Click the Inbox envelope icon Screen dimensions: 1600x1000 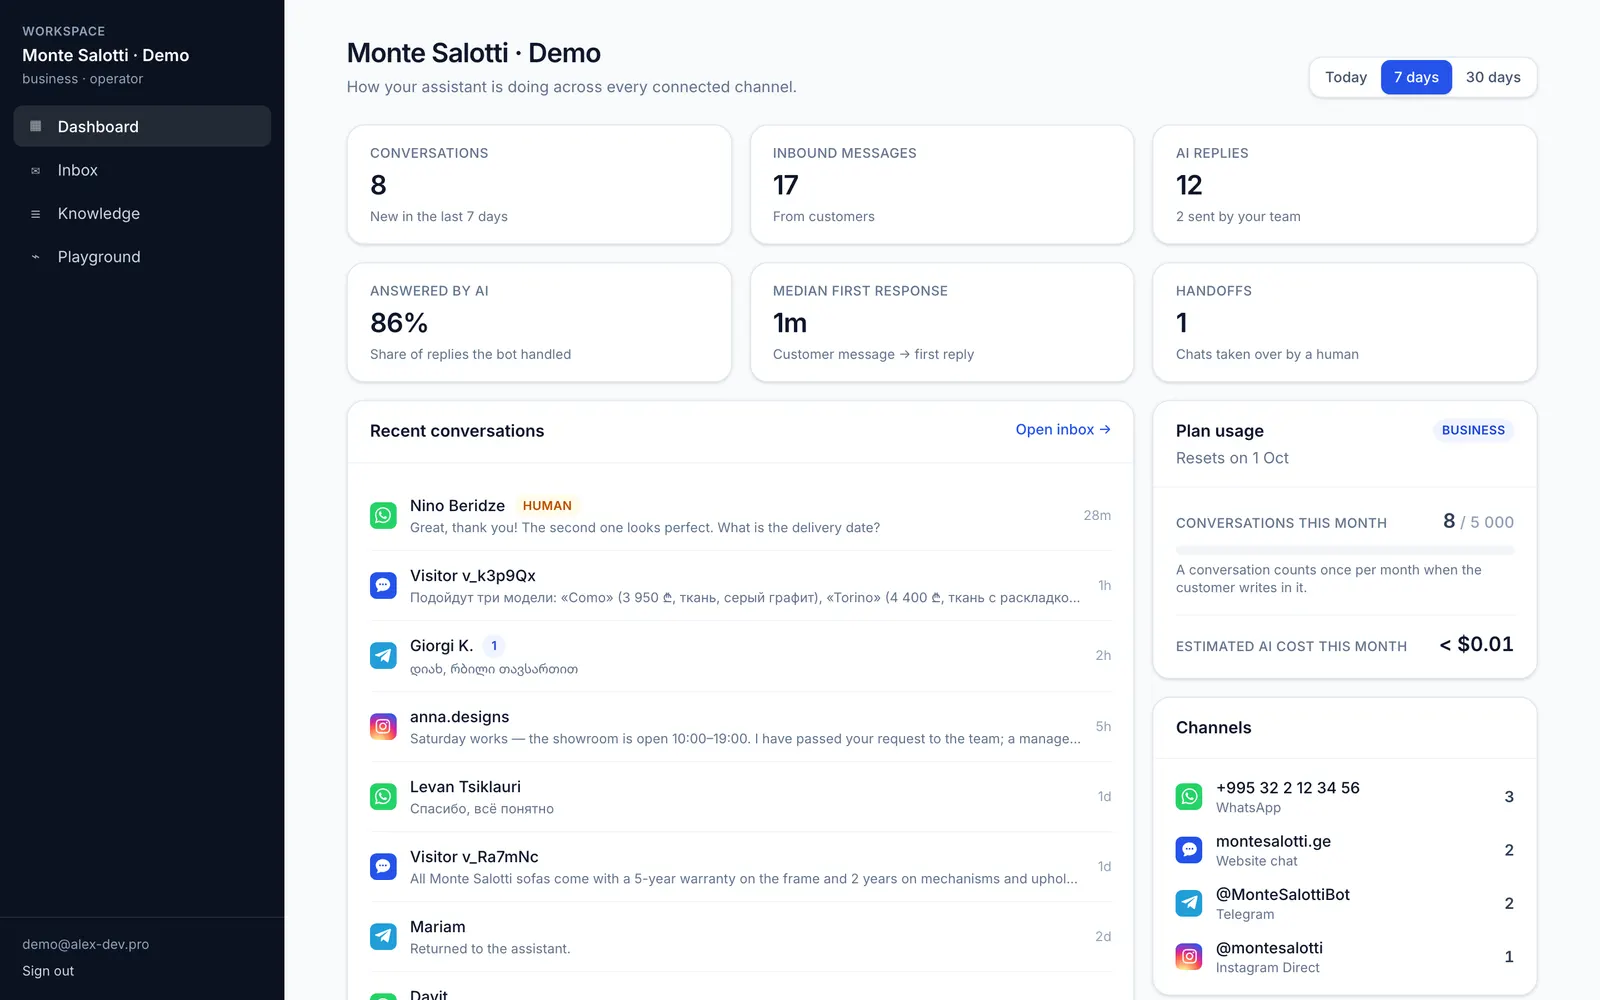pyautogui.click(x=36, y=170)
